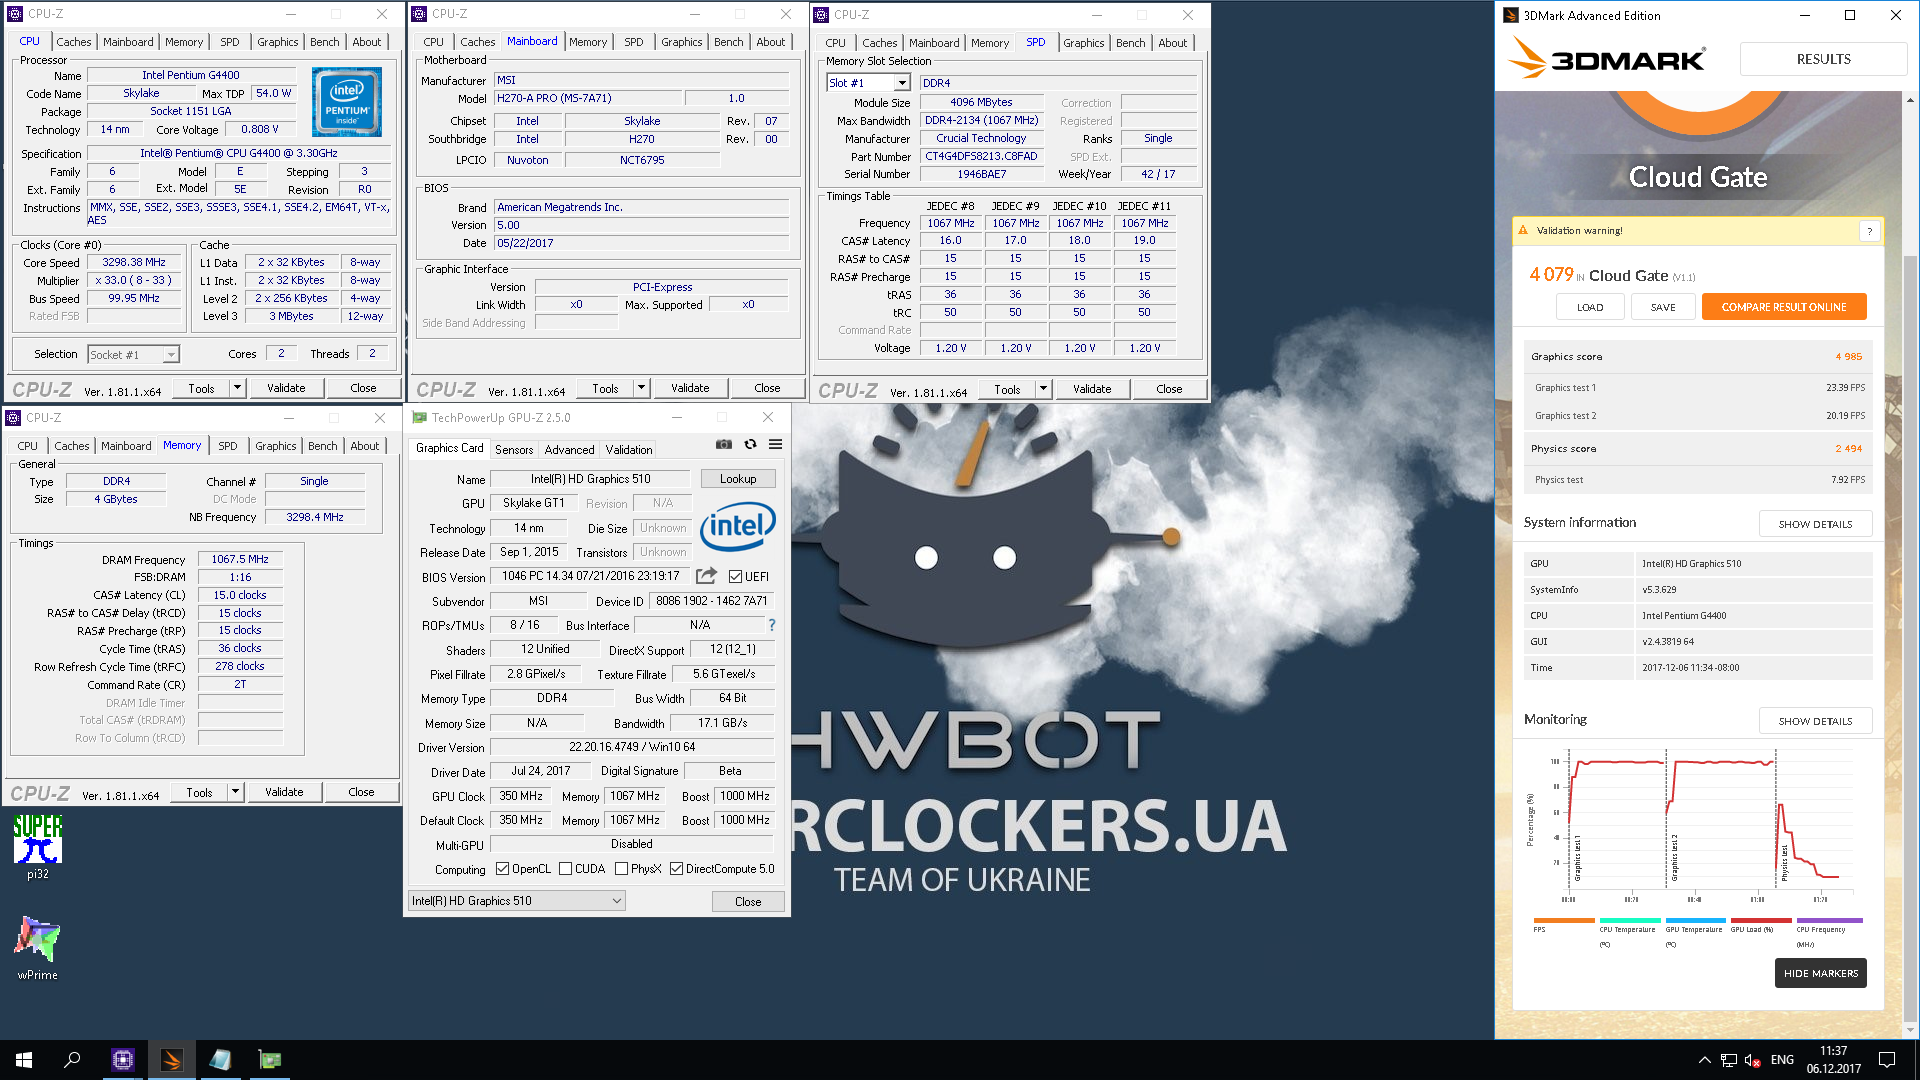Toggle the UEFI checkbox in GPU-Z
This screenshot has width=1920, height=1080.
[735, 577]
